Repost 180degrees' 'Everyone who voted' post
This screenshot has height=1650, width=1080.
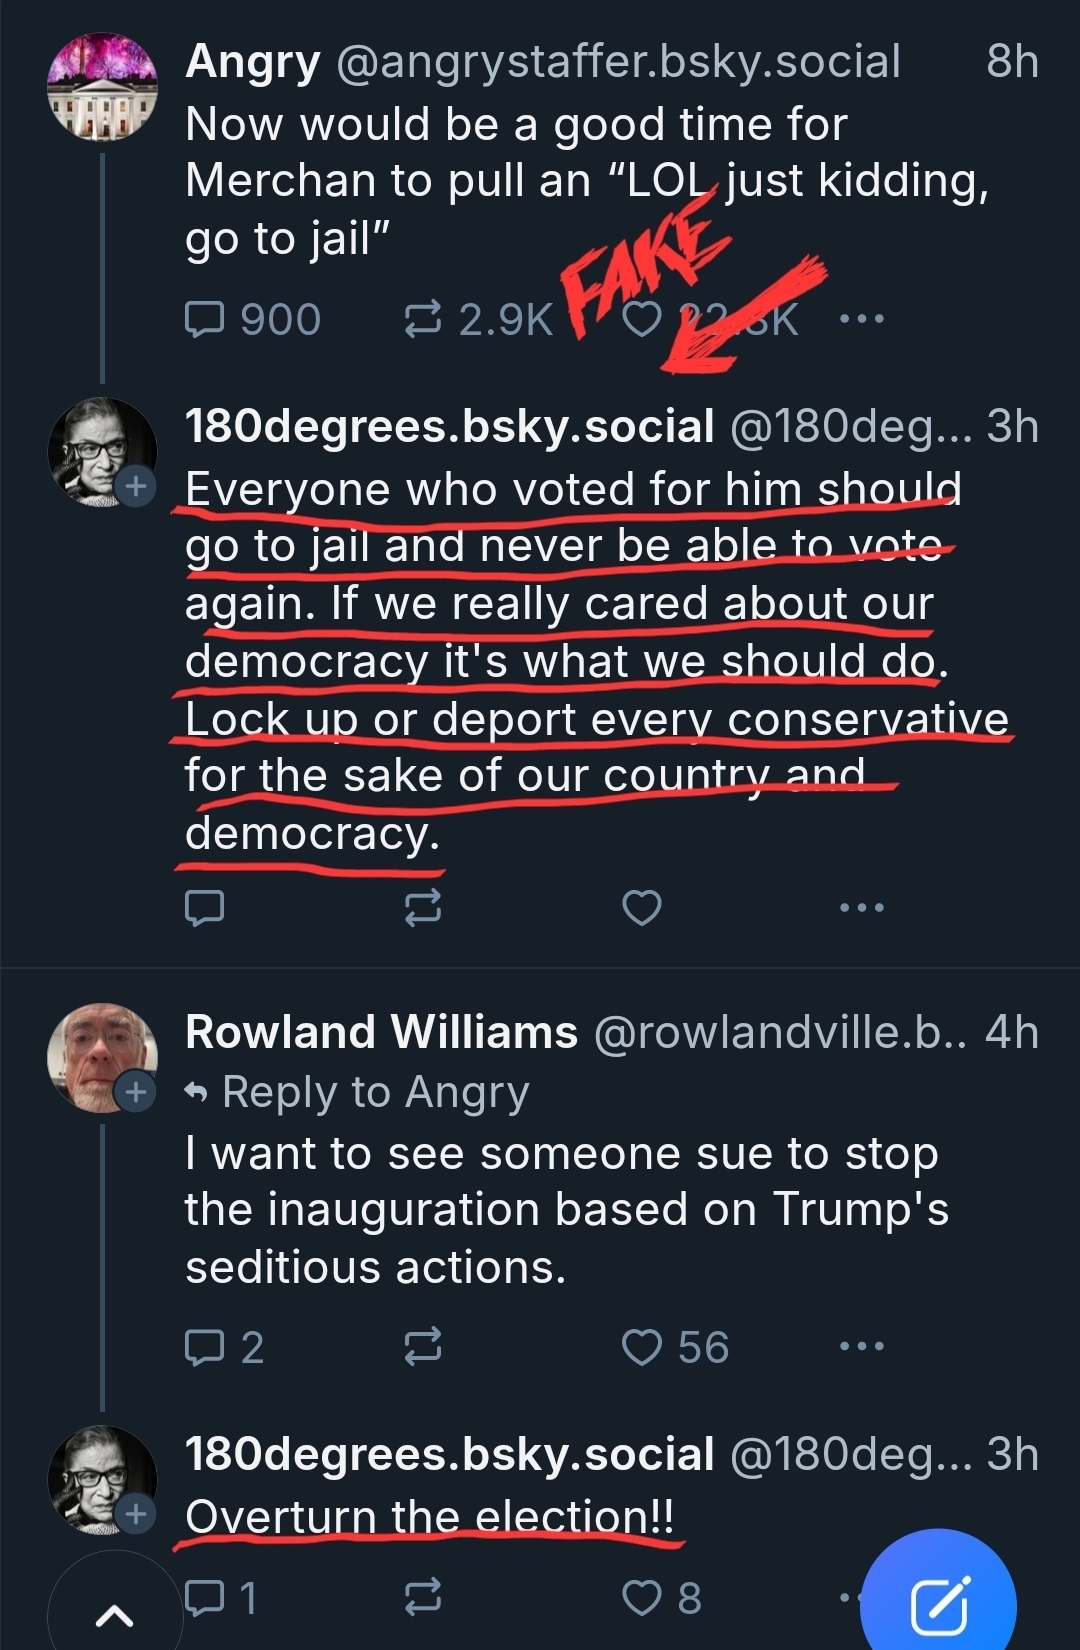422,907
